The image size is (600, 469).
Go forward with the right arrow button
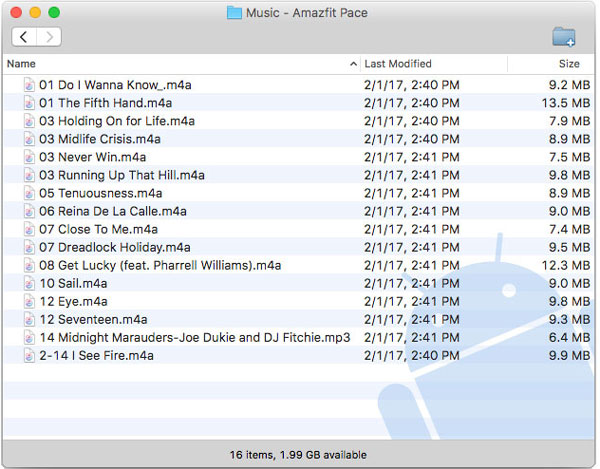coord(49,37)
